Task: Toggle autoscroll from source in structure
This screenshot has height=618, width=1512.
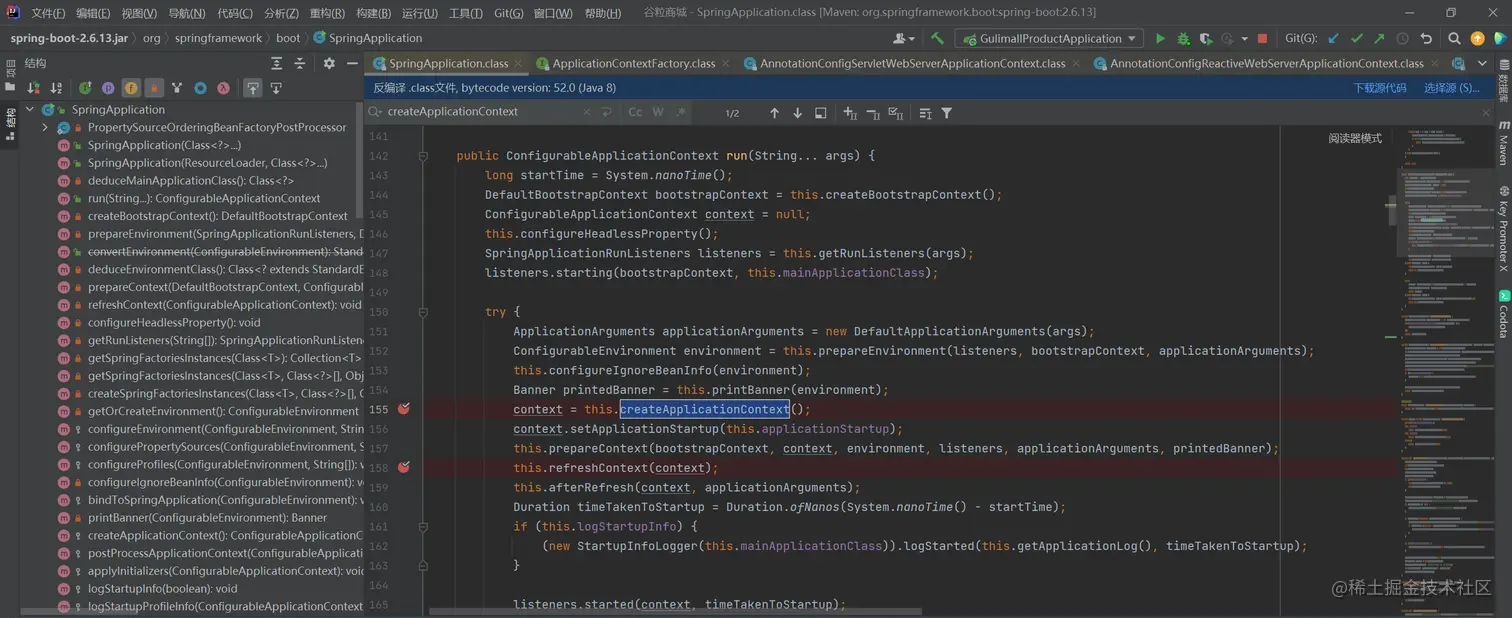Action: click(276, 88)
